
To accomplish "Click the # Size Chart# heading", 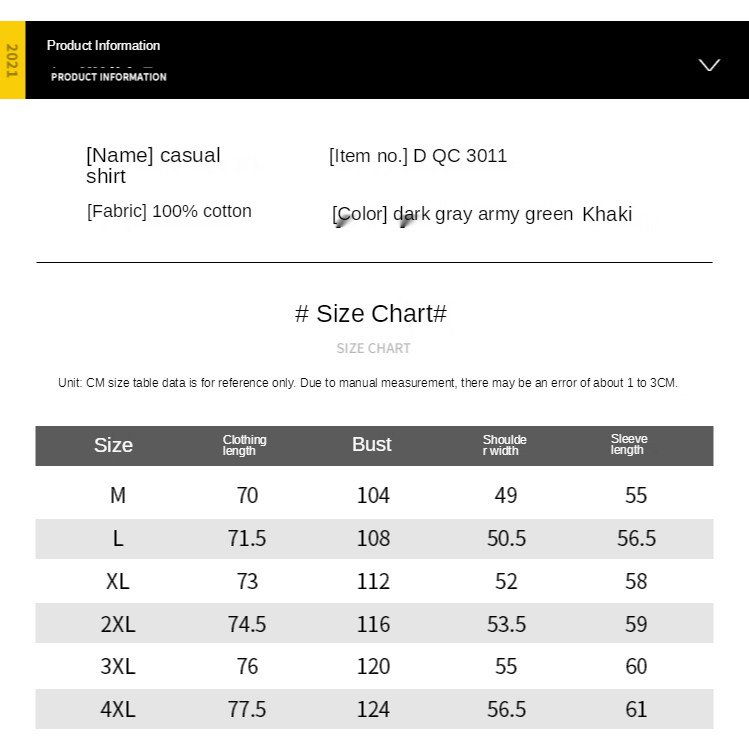I will pos(371,314).
